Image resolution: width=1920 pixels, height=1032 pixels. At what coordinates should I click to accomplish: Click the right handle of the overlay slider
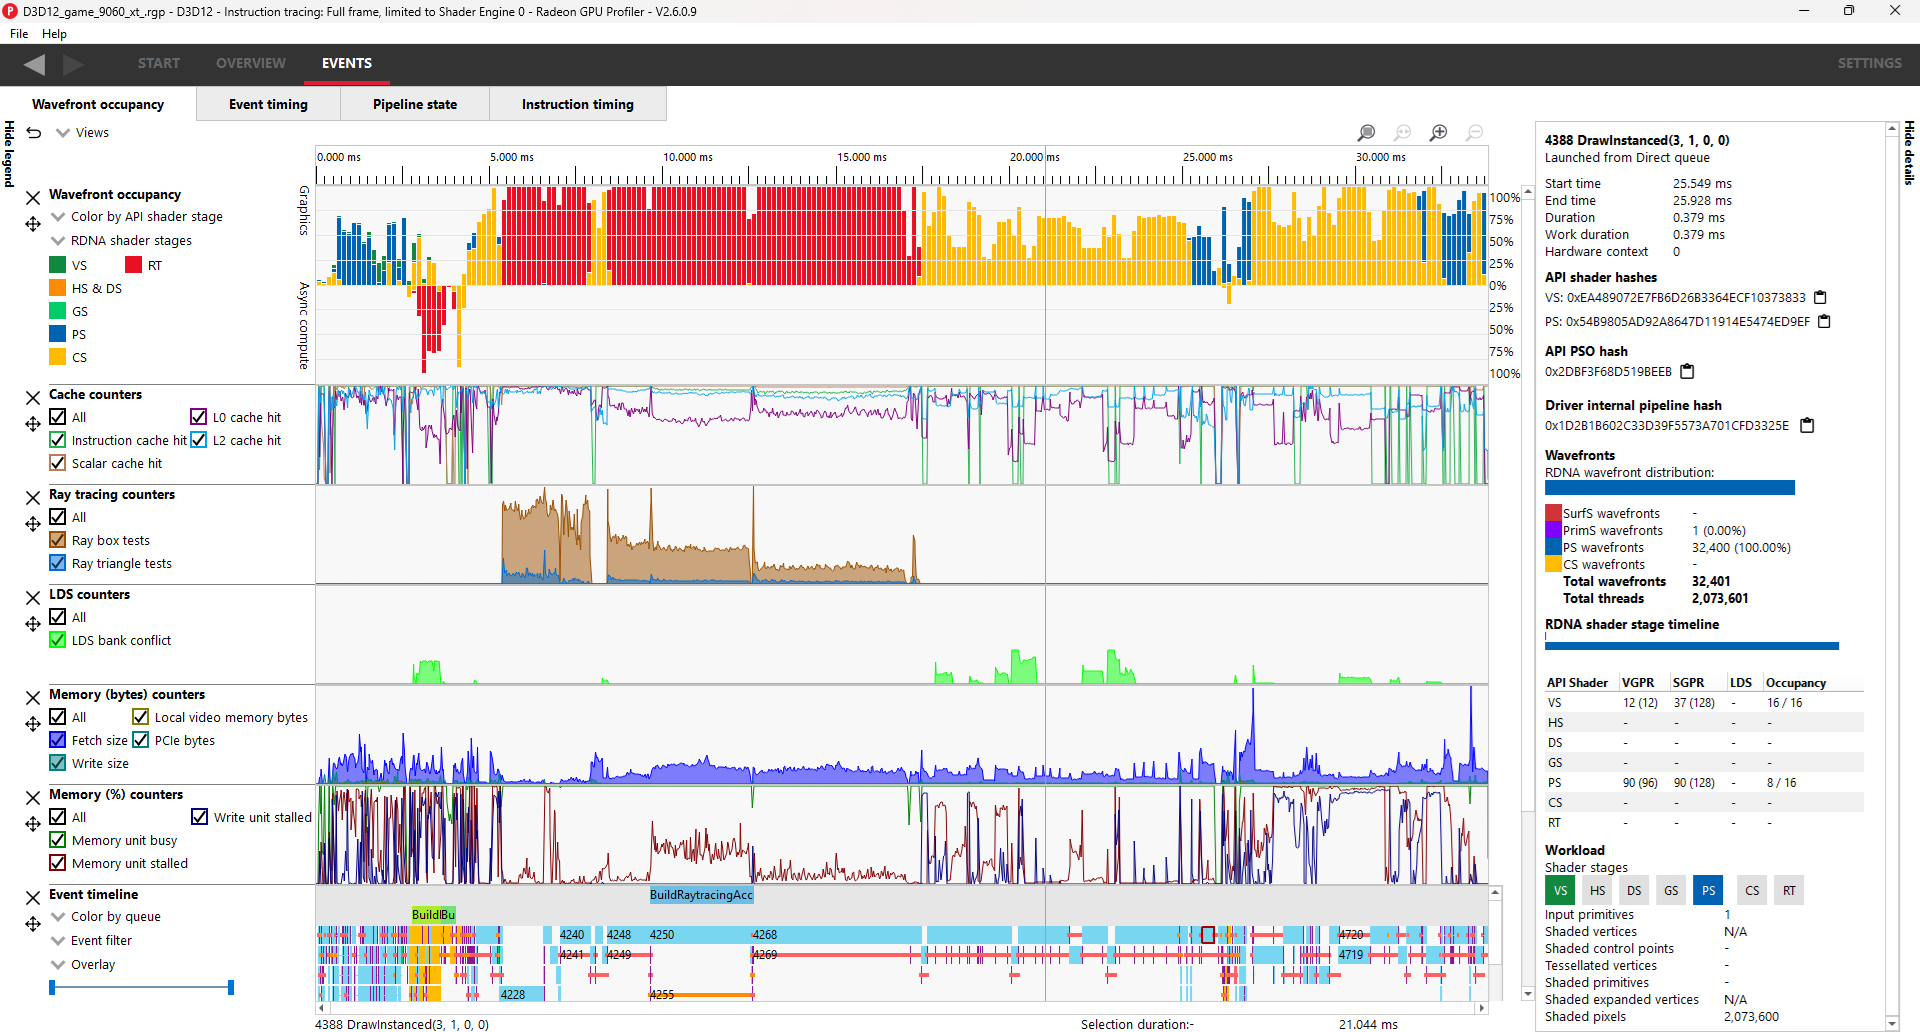coord(231,988)
